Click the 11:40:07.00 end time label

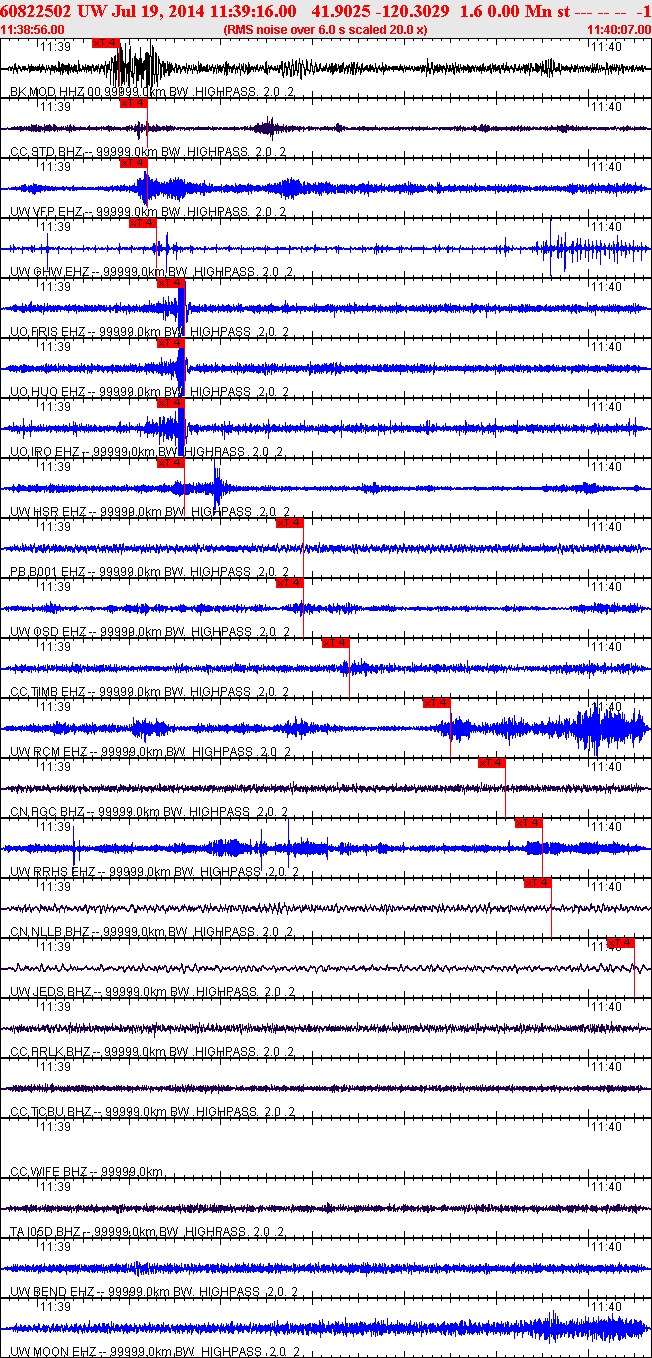[618, 30]
